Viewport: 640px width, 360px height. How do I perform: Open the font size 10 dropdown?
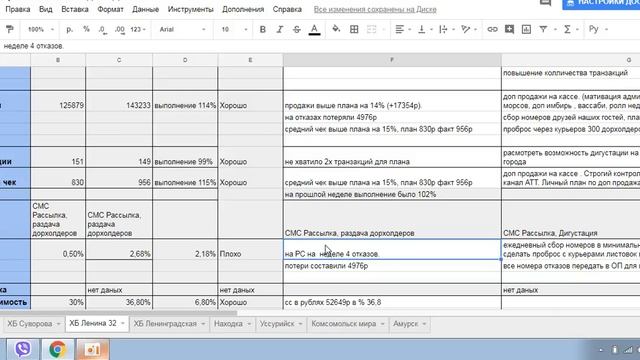pos(234,29)
